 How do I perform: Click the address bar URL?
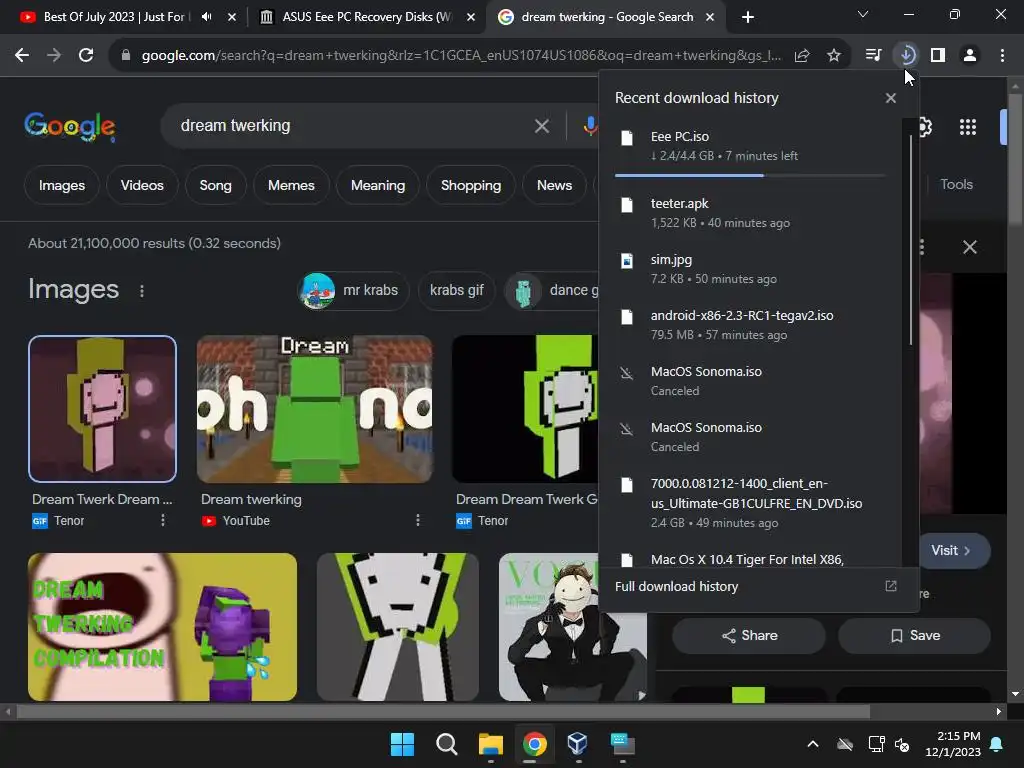pos(461,56)
